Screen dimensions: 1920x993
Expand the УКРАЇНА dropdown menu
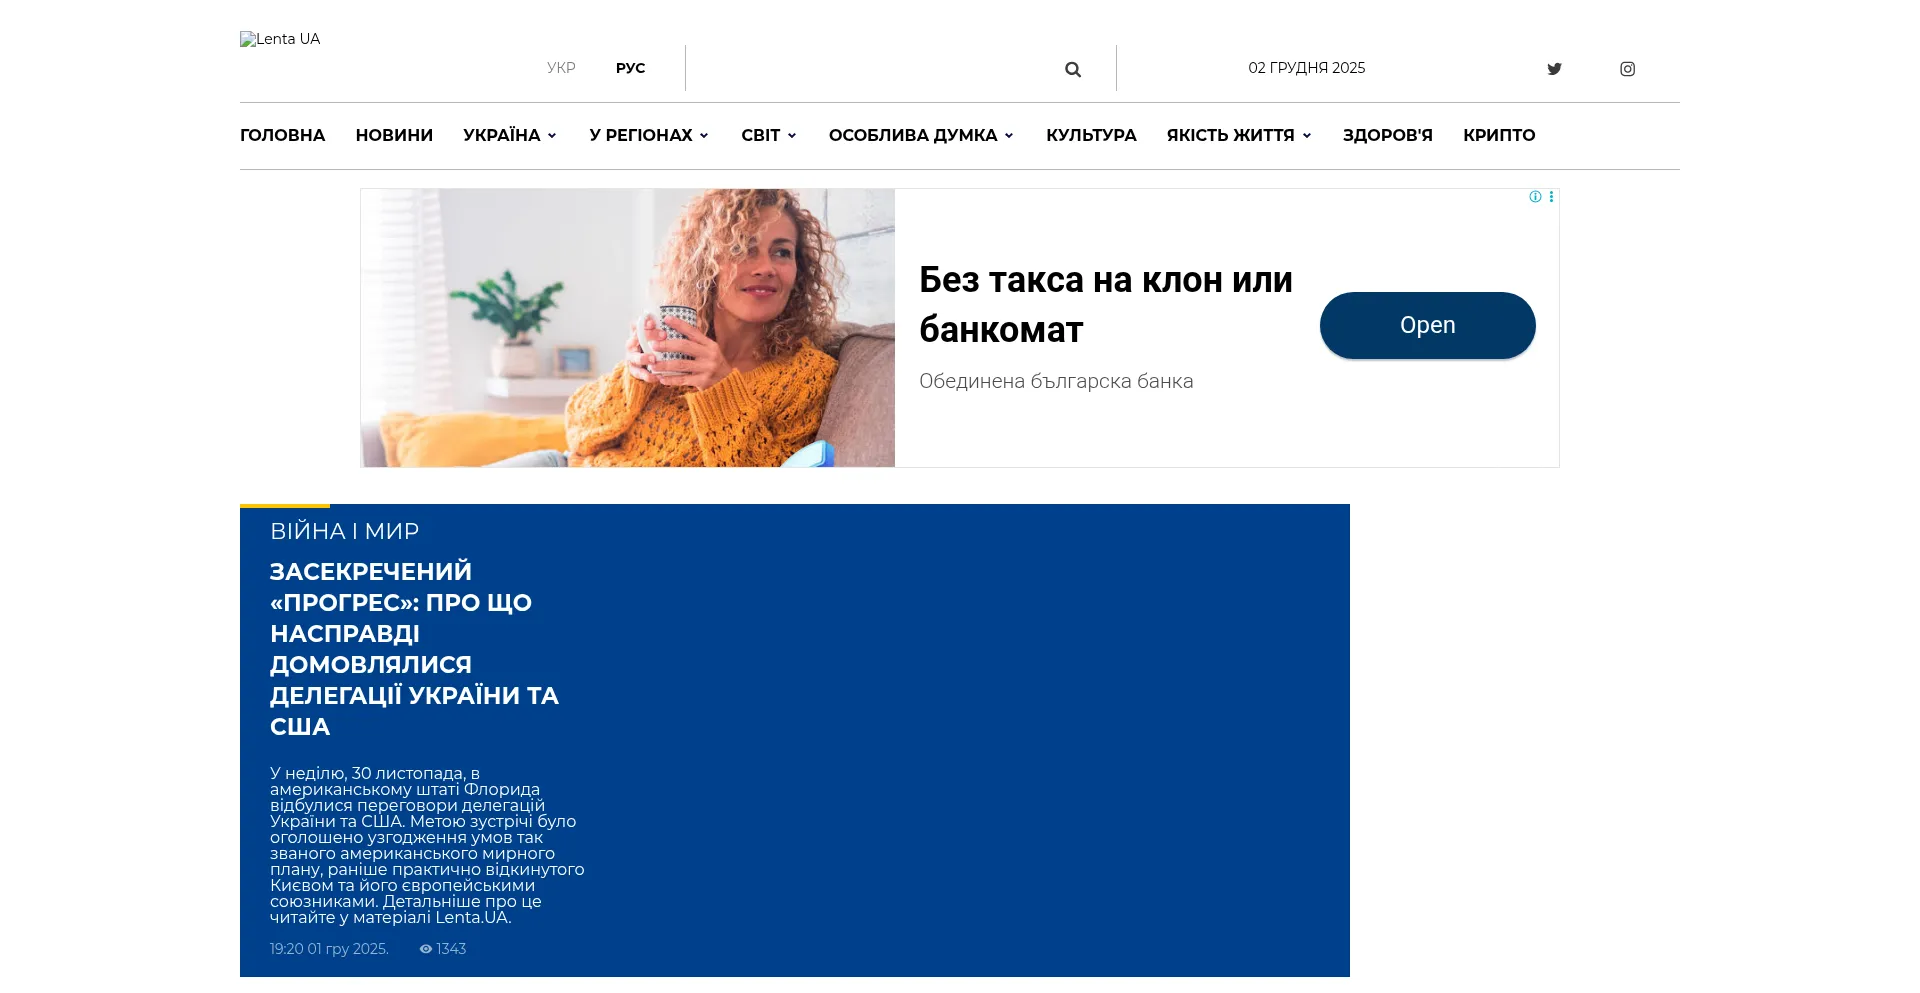pos(510,135)
